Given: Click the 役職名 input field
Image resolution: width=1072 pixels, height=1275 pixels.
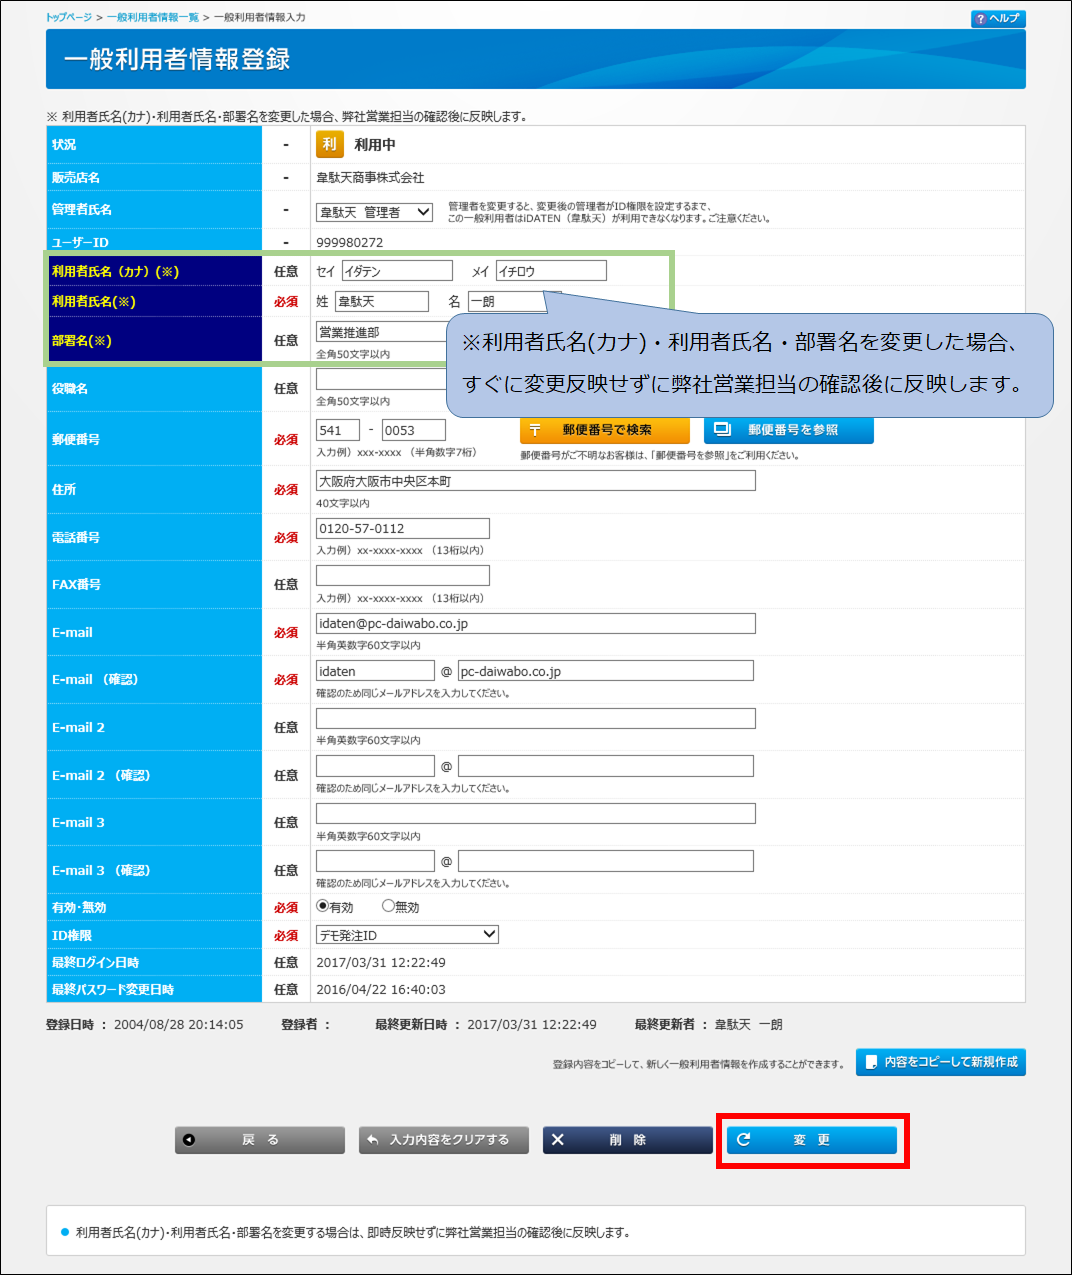Looking at the screenshot, I should click(x=380, y=380).
